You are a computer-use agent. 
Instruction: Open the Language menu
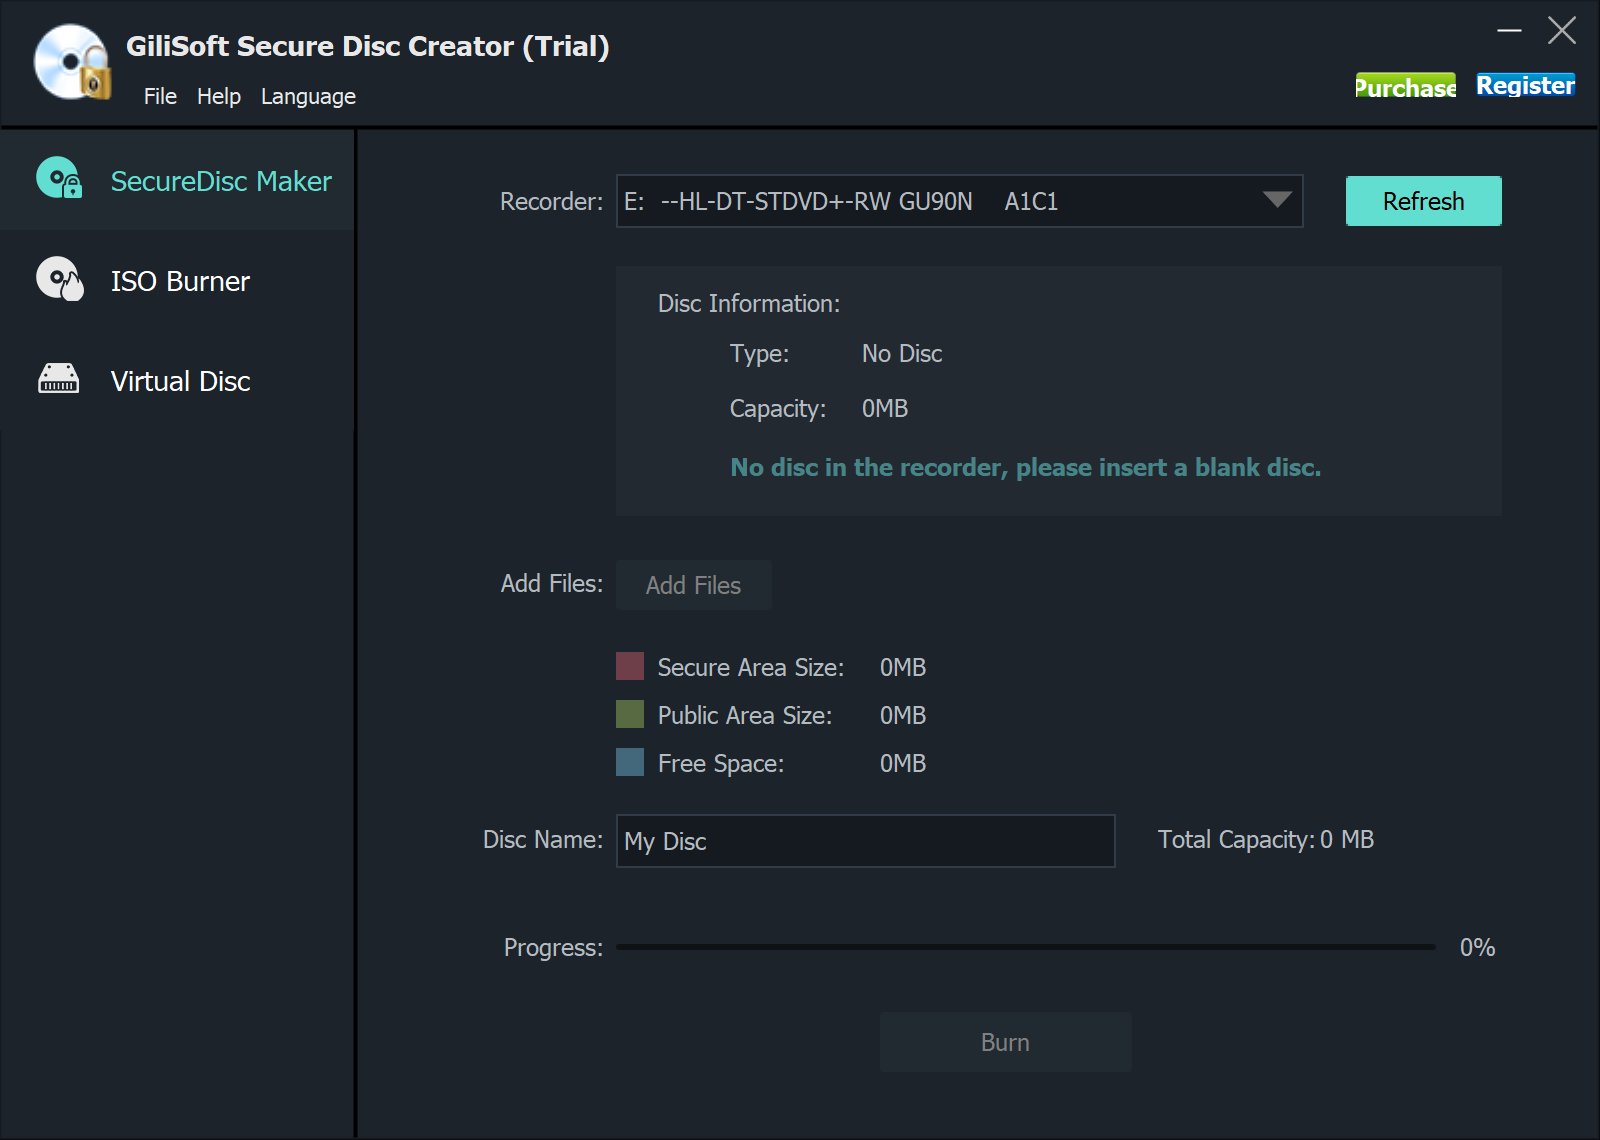click(x=308, y=96)
